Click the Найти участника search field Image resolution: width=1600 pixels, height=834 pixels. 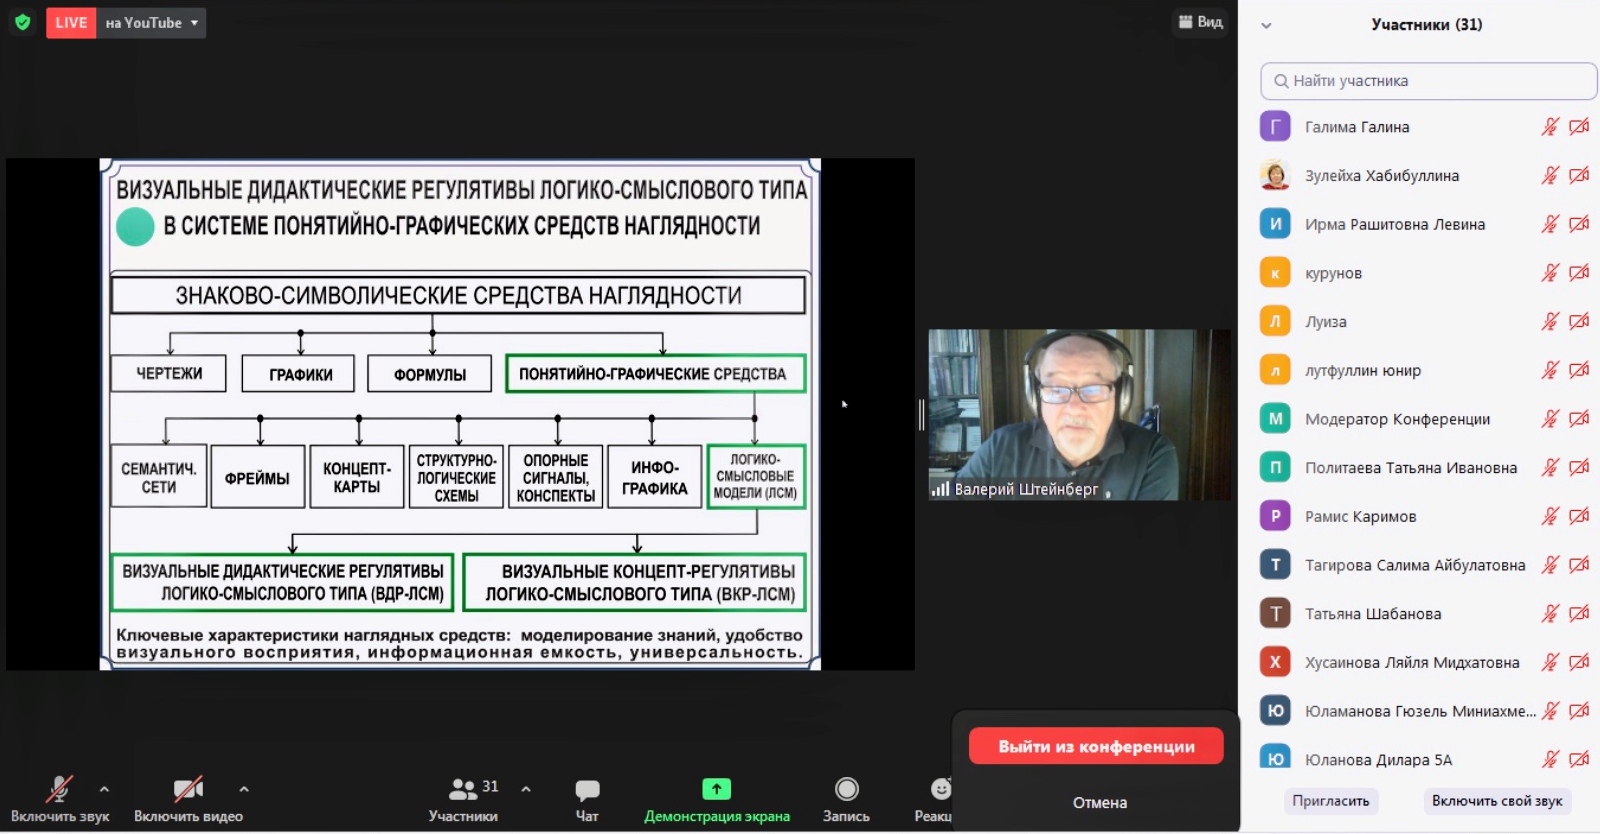click(x=1428, y=81)
